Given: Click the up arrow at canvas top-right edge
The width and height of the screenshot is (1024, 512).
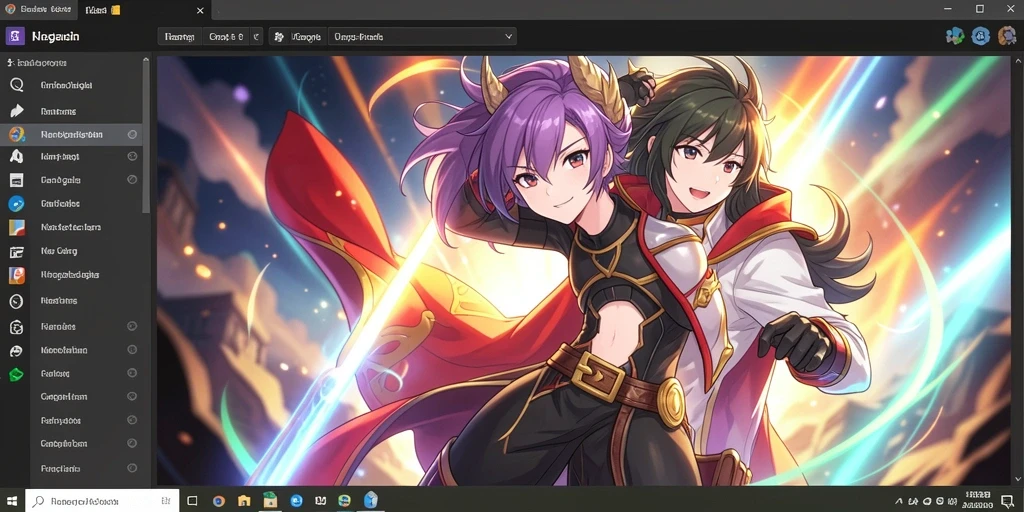Looking at the screenshot, I should coord(1016,61).
